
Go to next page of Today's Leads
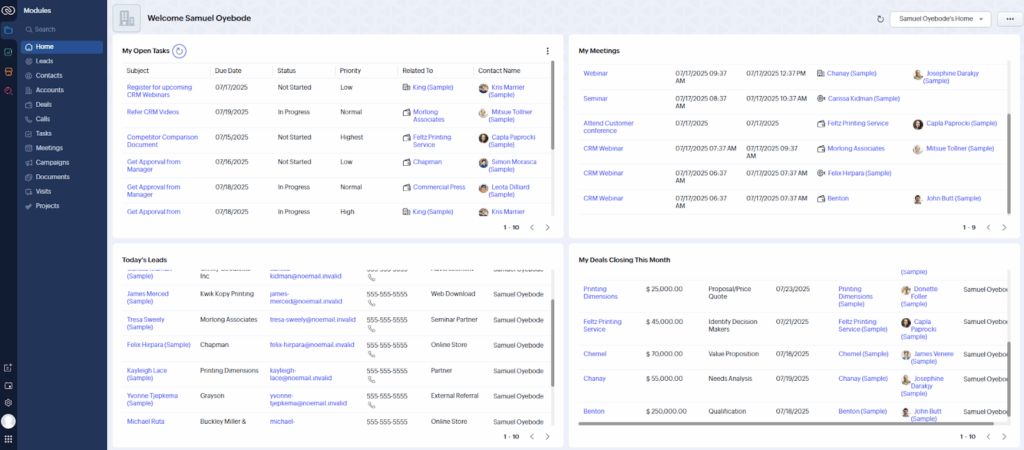pos(547,437)
